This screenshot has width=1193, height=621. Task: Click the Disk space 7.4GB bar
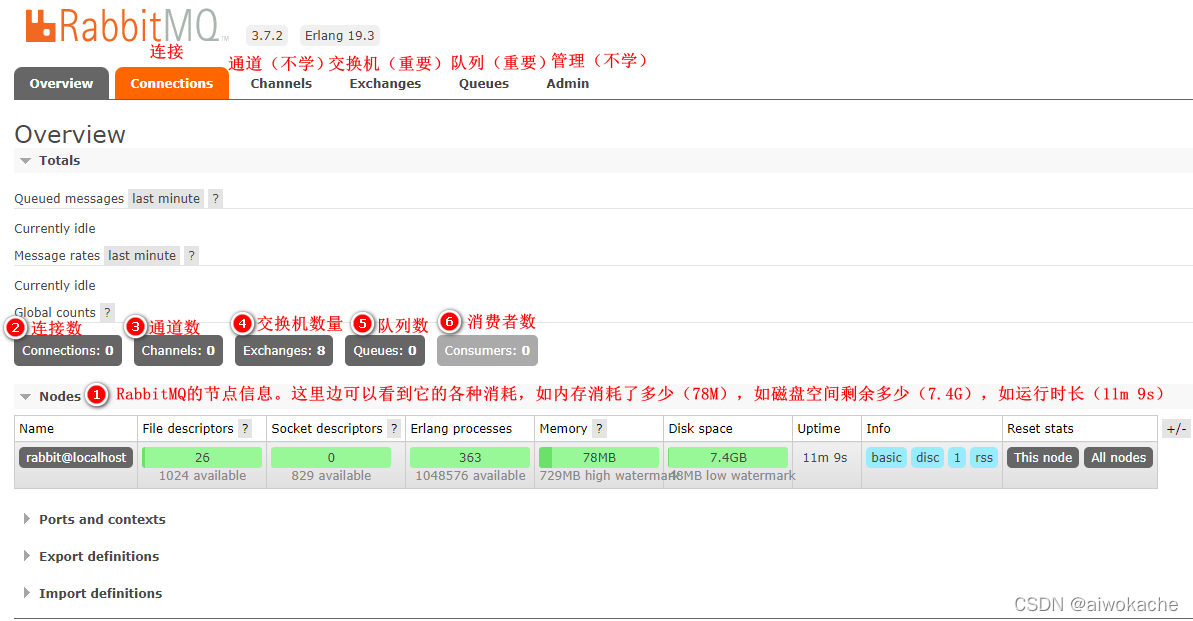pyautogui.click(x=728, y=457)
